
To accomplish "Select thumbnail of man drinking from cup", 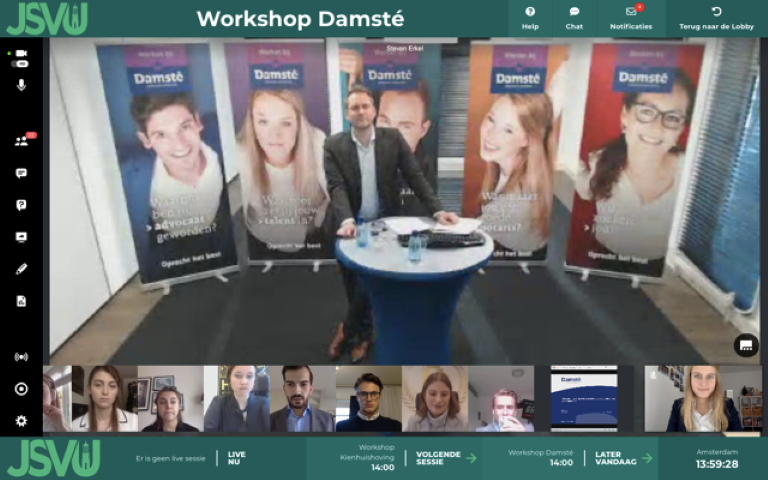I will tap(501, 398).
